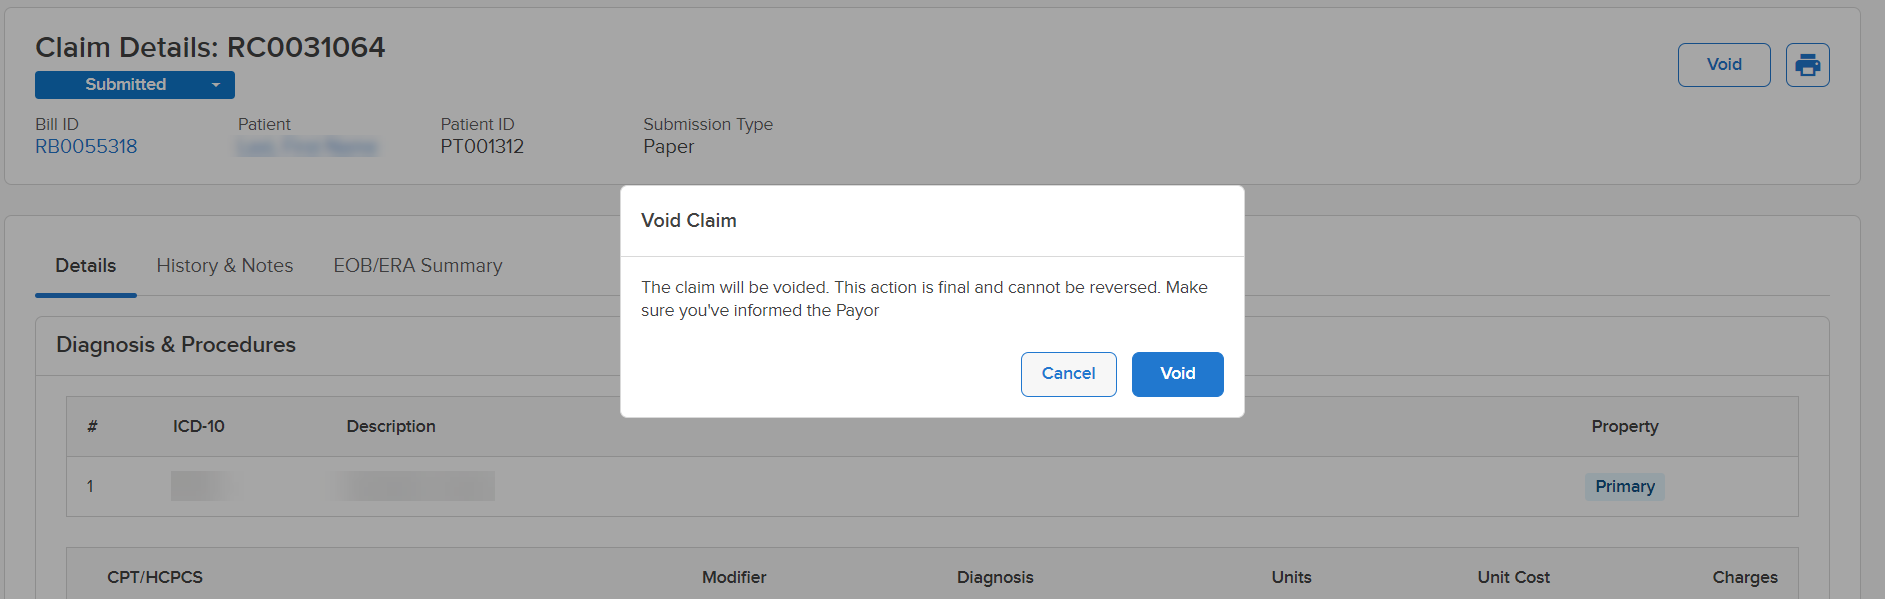Screen dimensions: 1885x599
Task: Click the Description cell of row 1
Action: [415, 487]
